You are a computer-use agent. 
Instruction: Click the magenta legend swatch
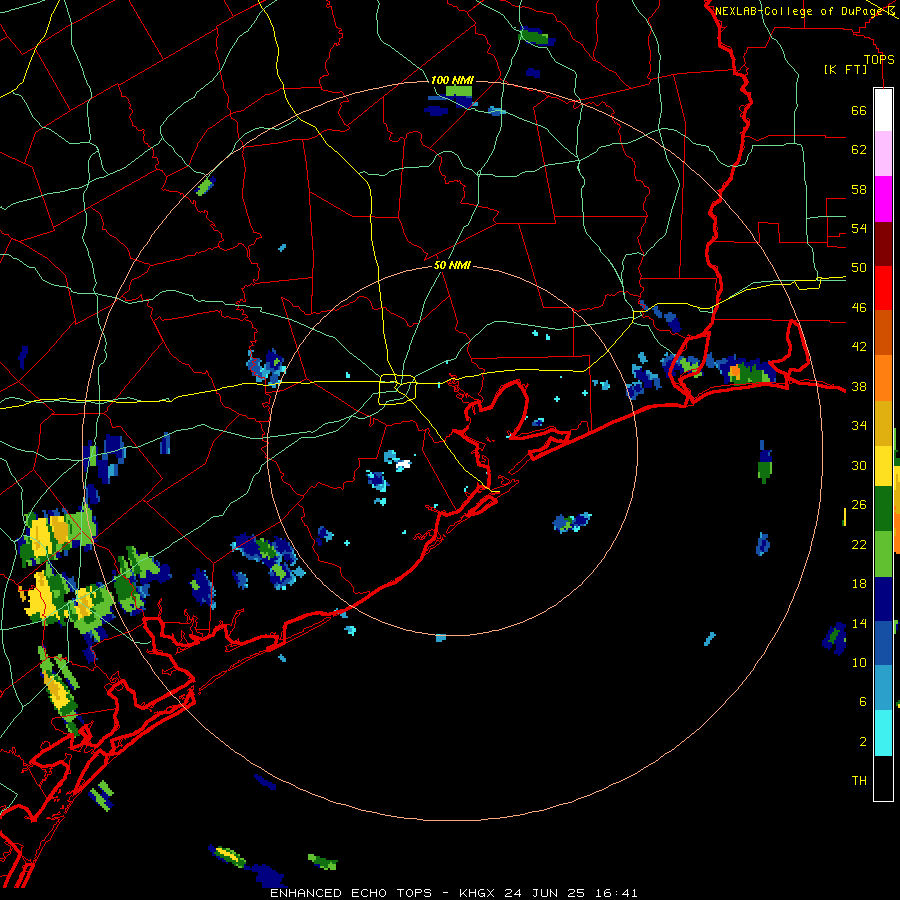(883, 199)
